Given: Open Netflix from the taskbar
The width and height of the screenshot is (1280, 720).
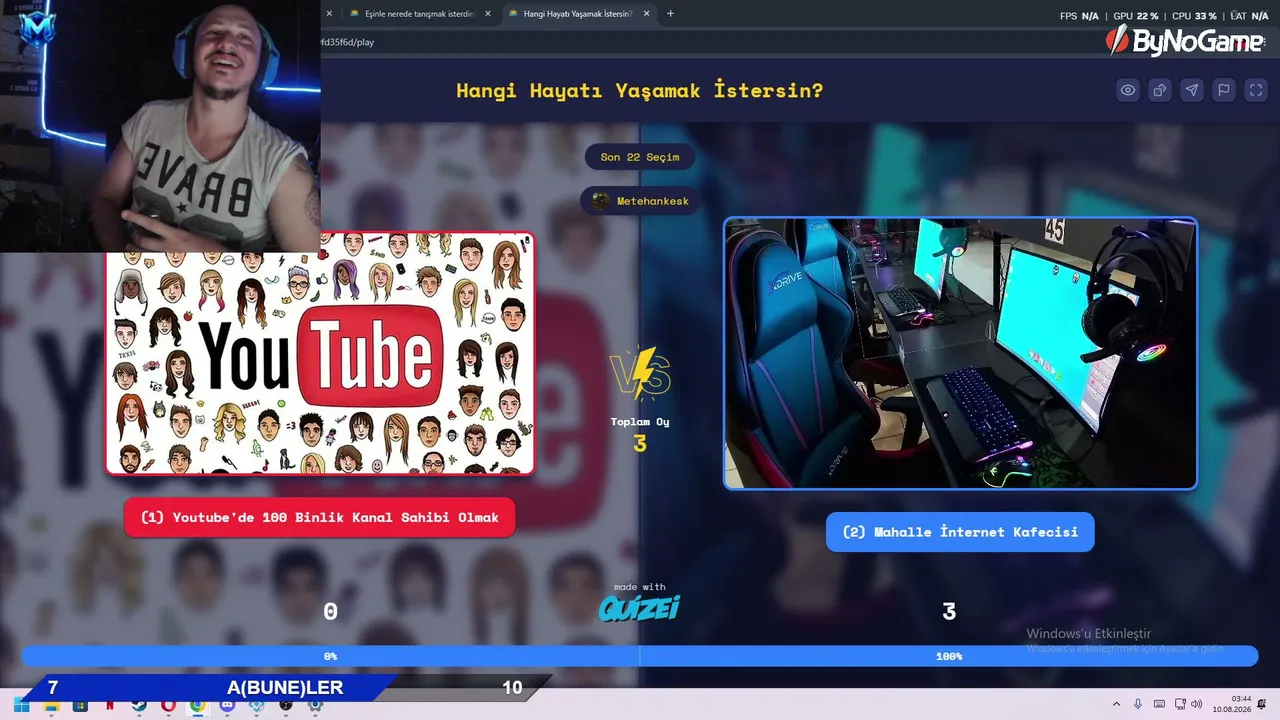Looking at the screenshot, I should click(x=110, y=705).
